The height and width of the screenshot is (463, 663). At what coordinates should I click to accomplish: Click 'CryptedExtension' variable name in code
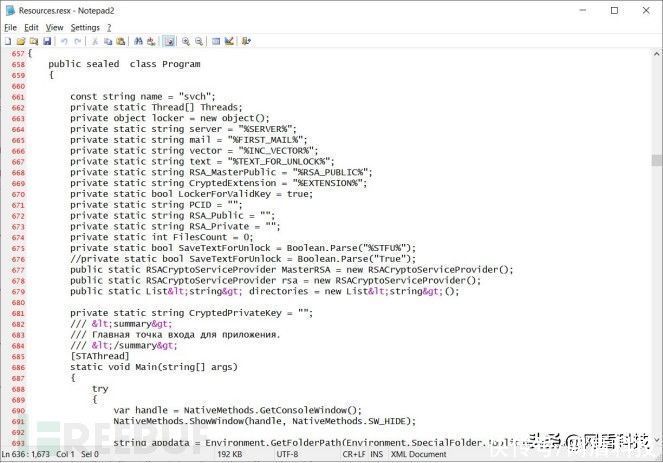[x=233, y=183]
